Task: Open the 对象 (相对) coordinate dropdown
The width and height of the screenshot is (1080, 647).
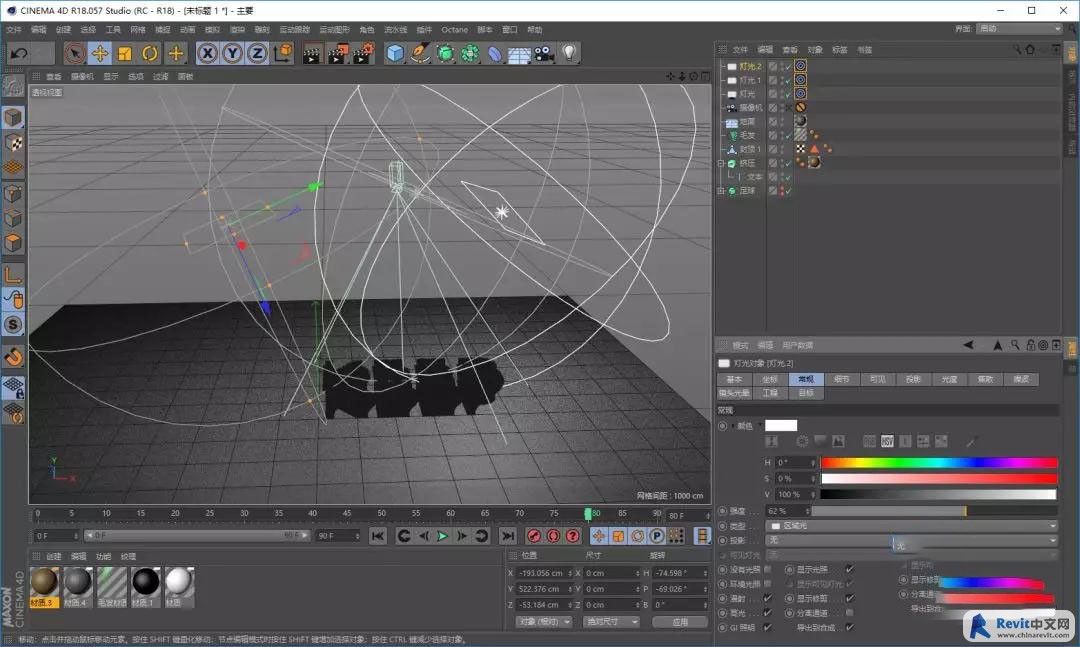Action: (544, 622)
